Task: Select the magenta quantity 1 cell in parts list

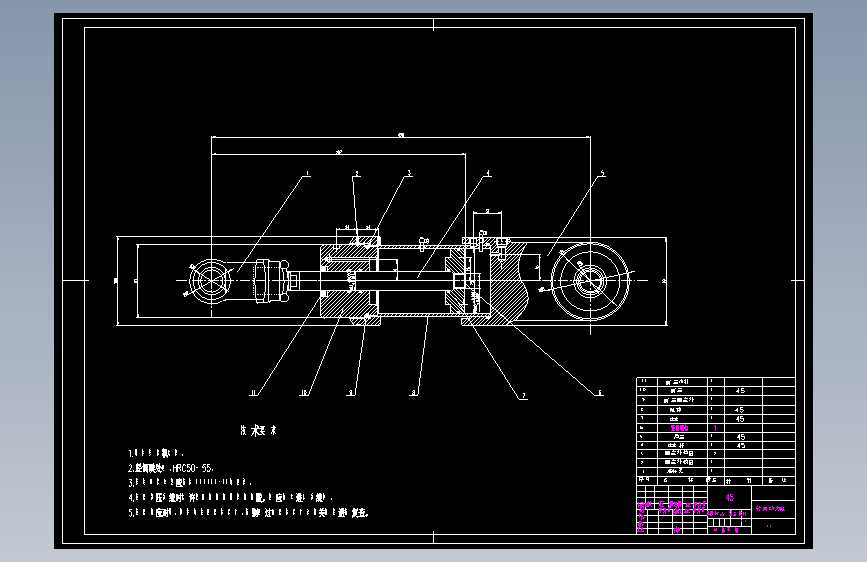Action: tap(715, 428)
